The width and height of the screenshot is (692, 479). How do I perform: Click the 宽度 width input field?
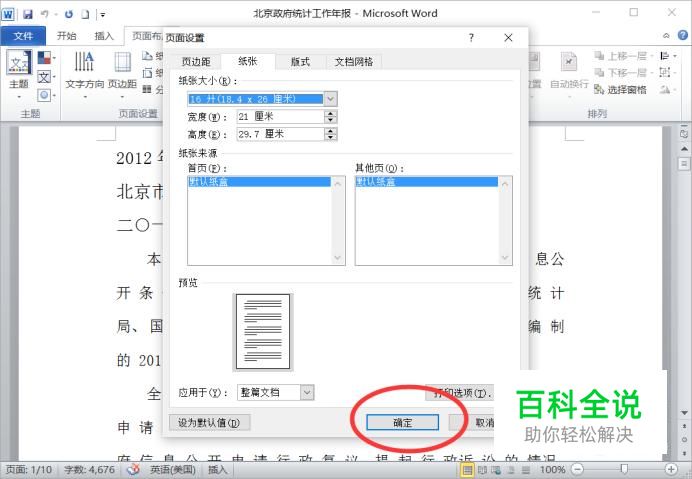(281, 117)
